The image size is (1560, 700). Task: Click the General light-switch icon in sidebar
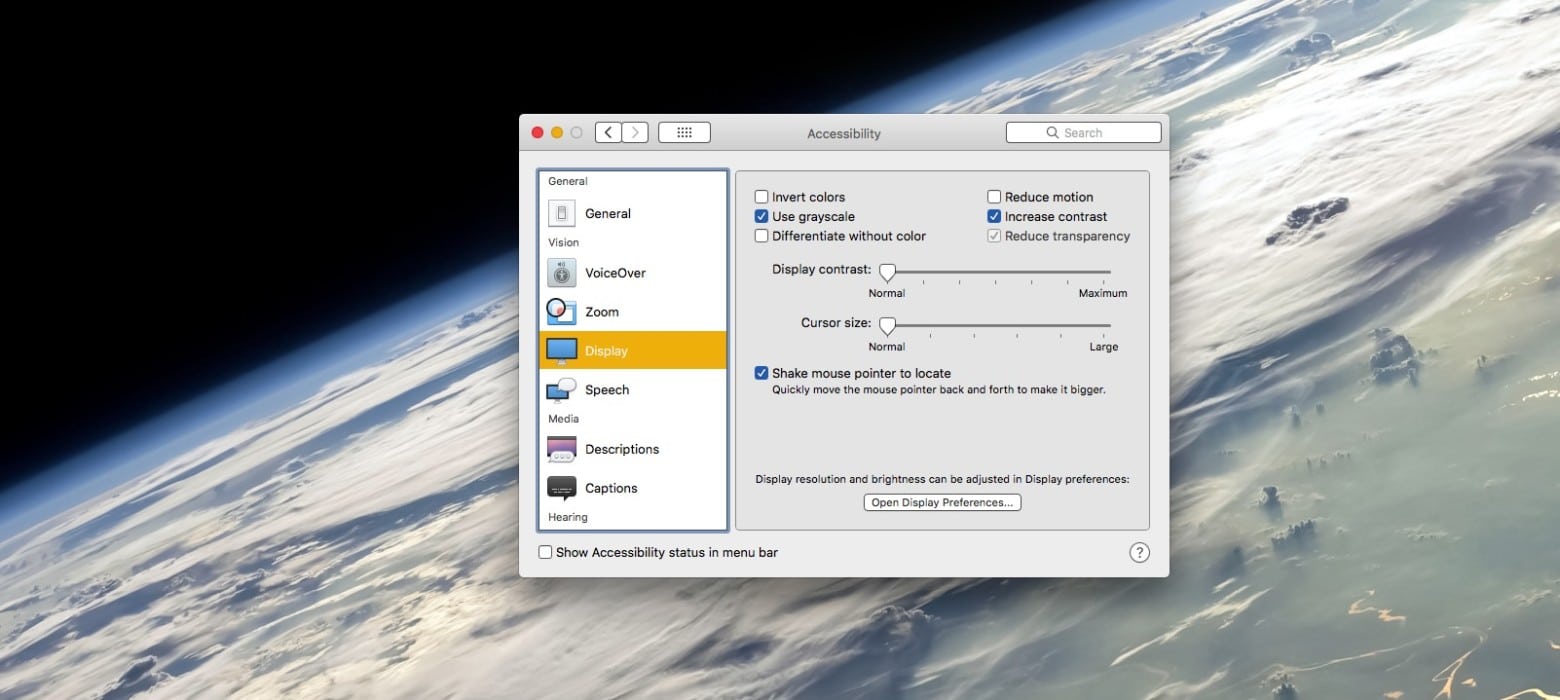[562, 213]
